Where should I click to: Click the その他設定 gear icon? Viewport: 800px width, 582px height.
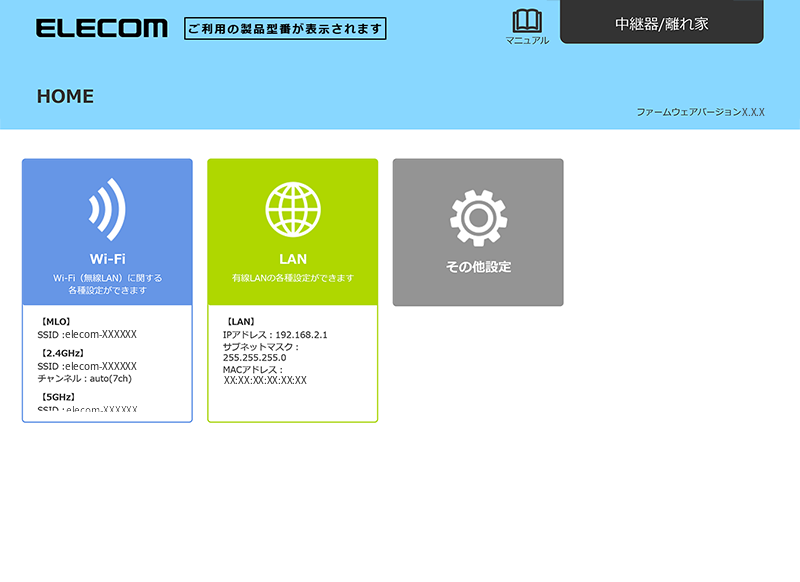pos(478,218)
